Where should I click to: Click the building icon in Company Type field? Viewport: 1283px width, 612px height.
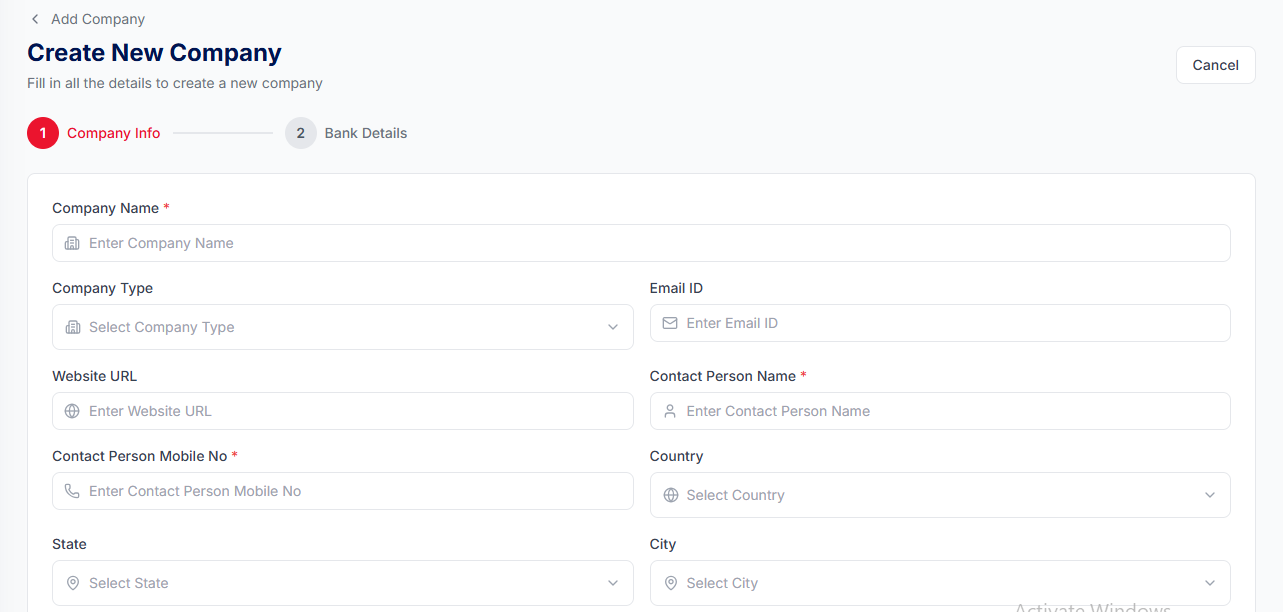coord(72,327)
